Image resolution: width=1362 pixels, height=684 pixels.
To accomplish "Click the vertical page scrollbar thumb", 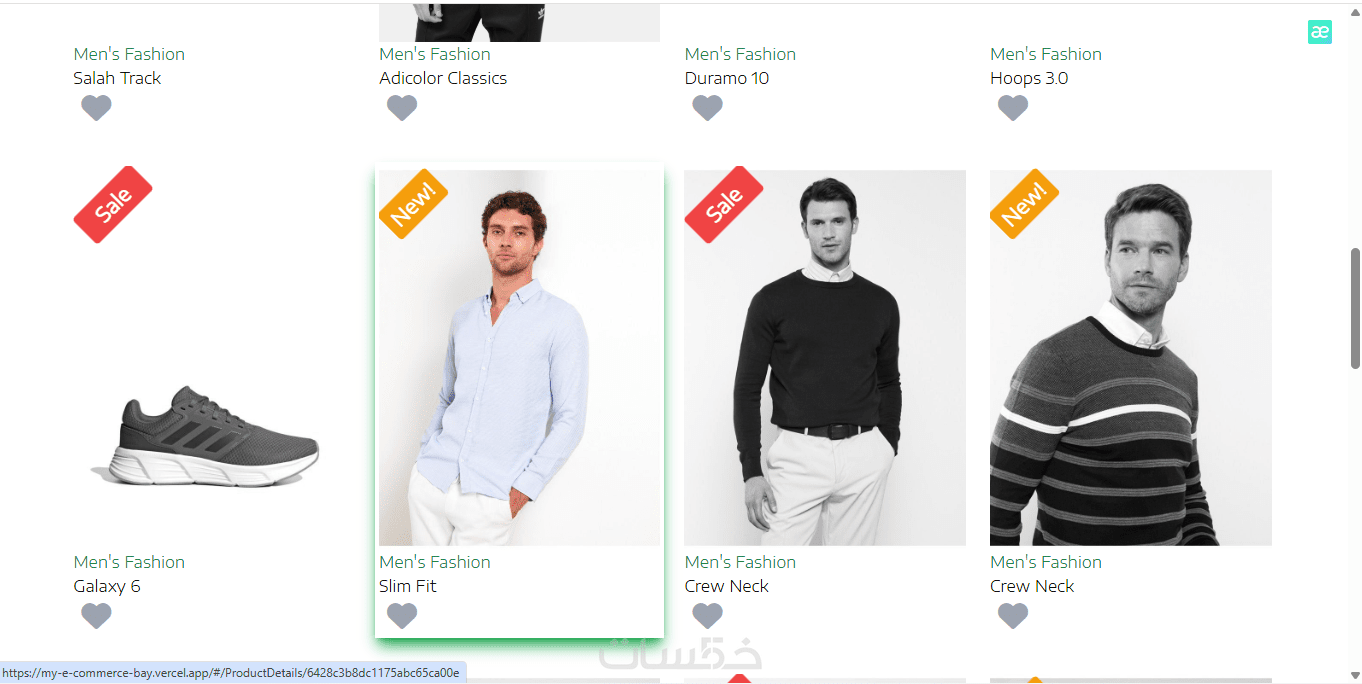I will tap(1355, 308).
